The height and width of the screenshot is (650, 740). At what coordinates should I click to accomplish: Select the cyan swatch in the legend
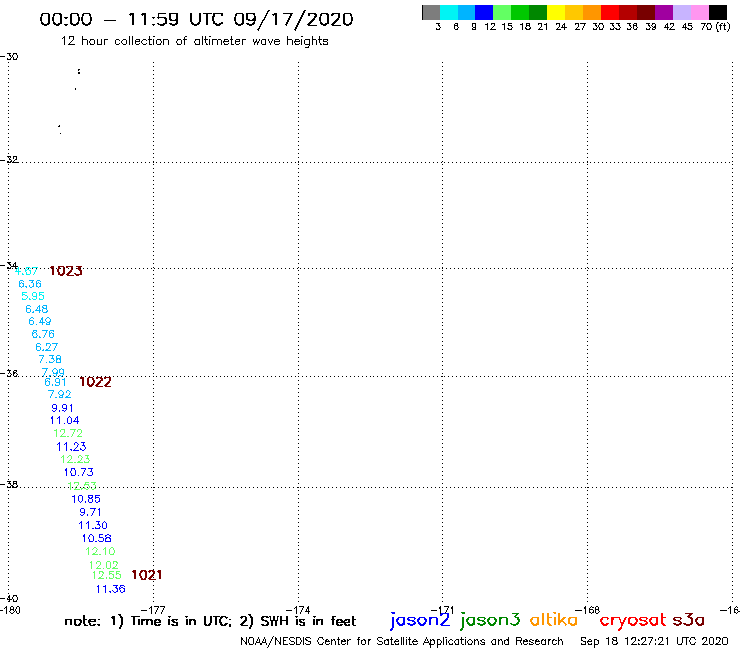[449, 12]
